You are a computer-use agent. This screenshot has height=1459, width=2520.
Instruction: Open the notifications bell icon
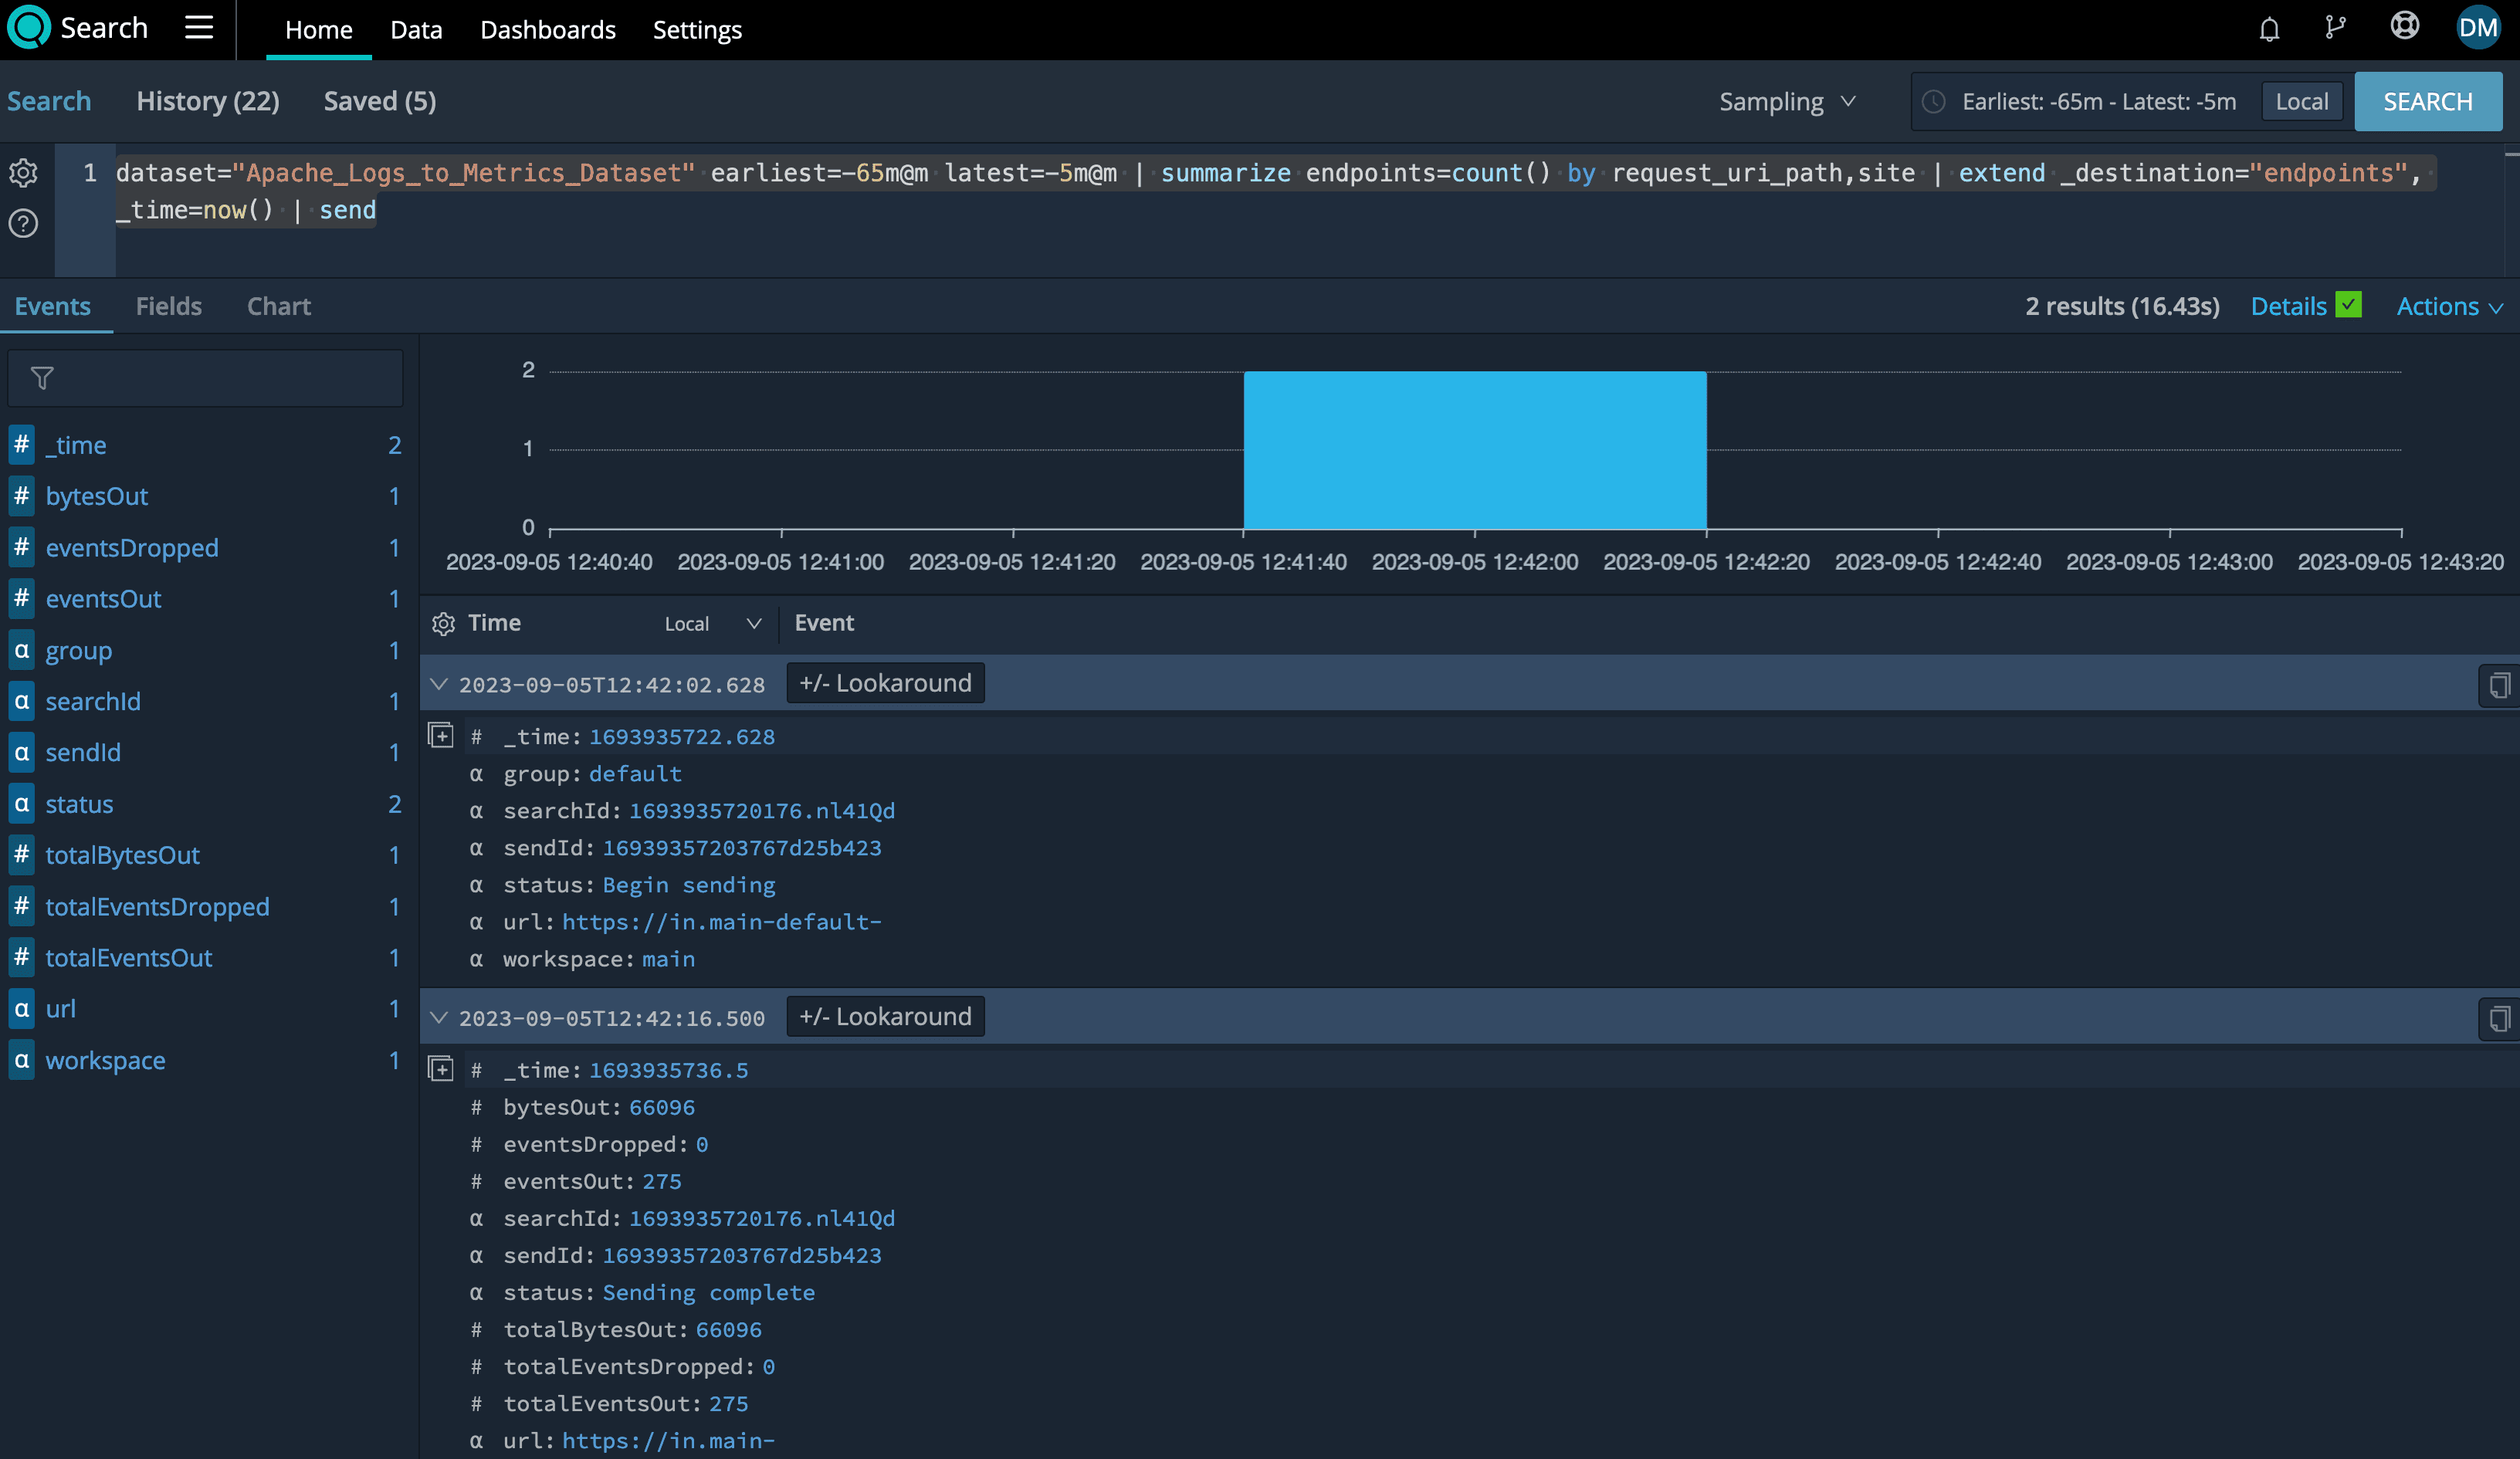2269,29
